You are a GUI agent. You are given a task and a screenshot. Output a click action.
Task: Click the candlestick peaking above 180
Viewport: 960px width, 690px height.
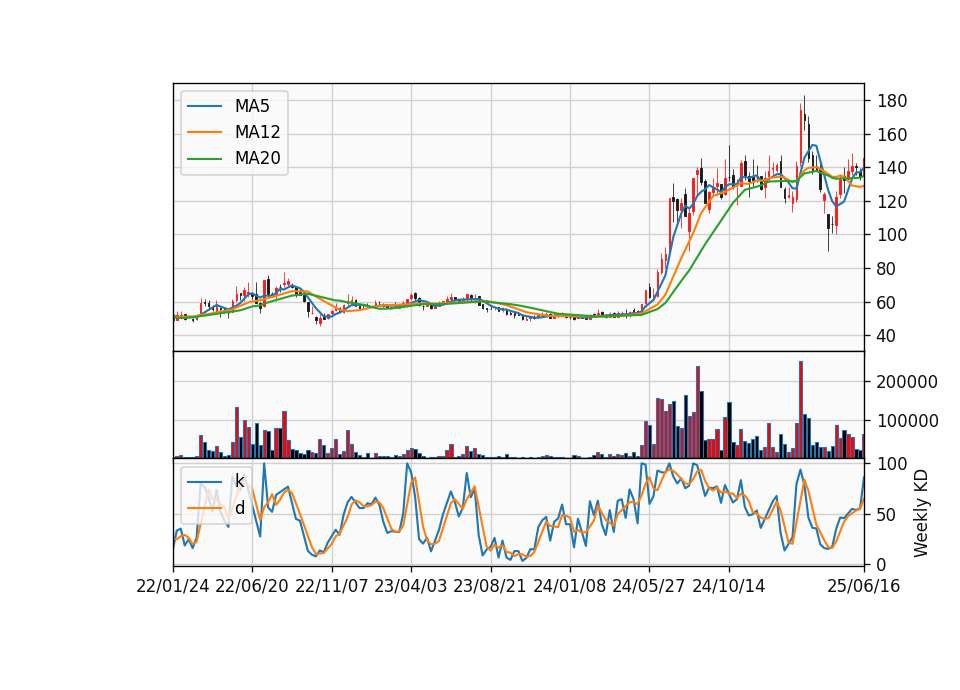pyautogui.click(x=804, y=113)
